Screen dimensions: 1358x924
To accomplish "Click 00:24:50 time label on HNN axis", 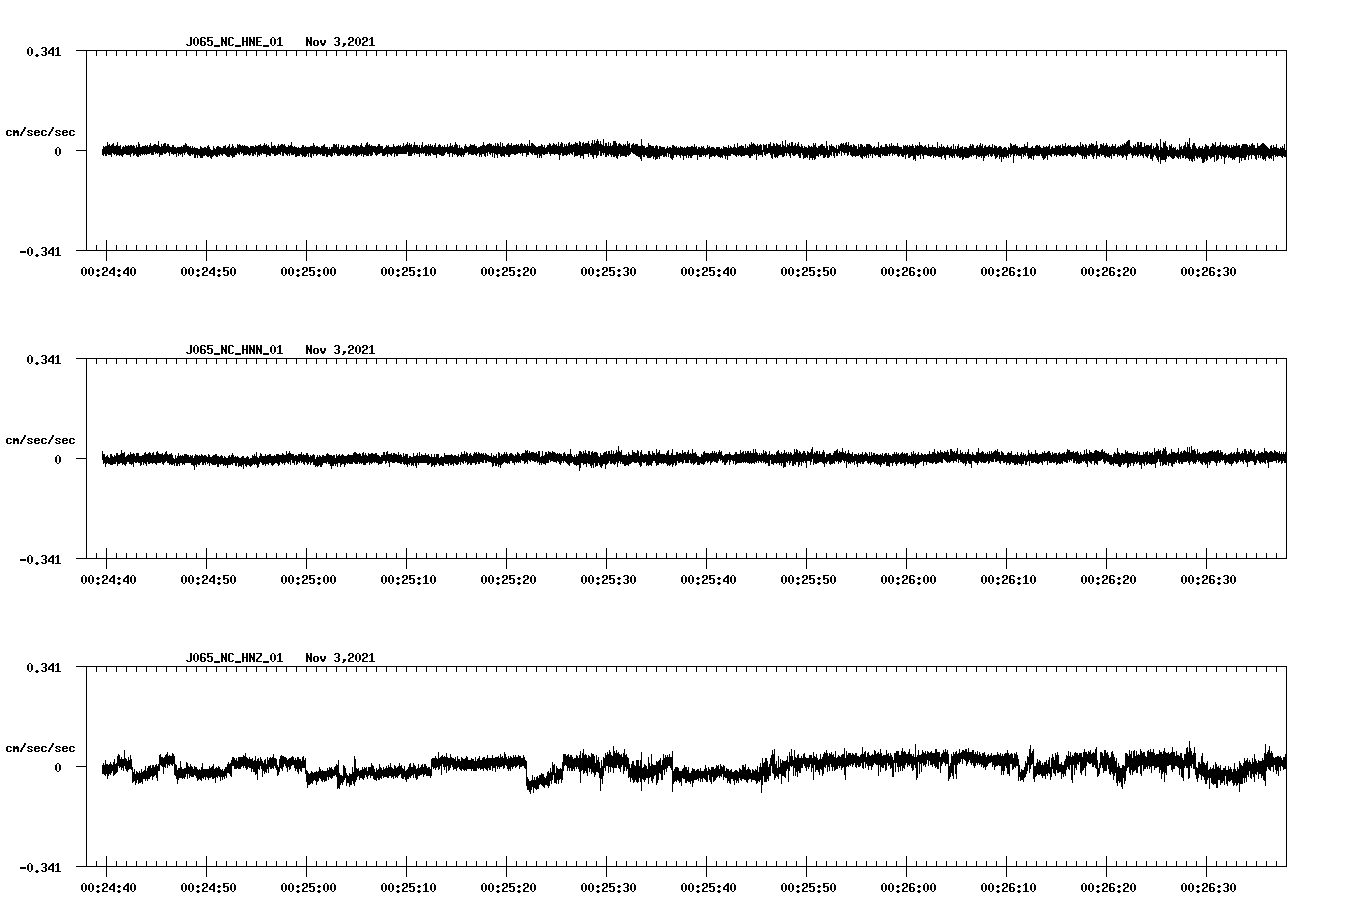I will click(208, 580).
